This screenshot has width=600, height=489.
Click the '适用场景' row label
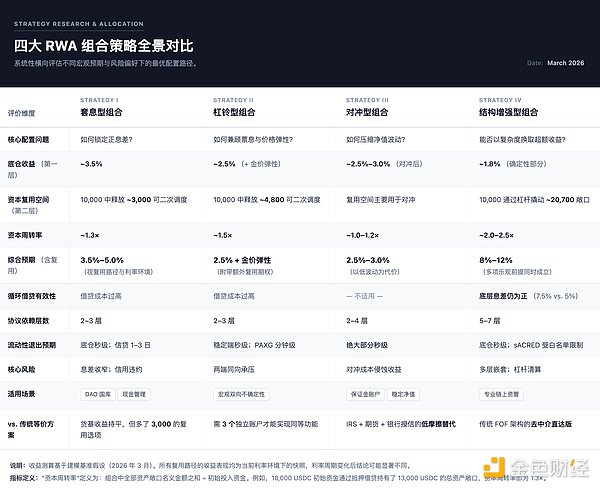[x=21, y=394]
